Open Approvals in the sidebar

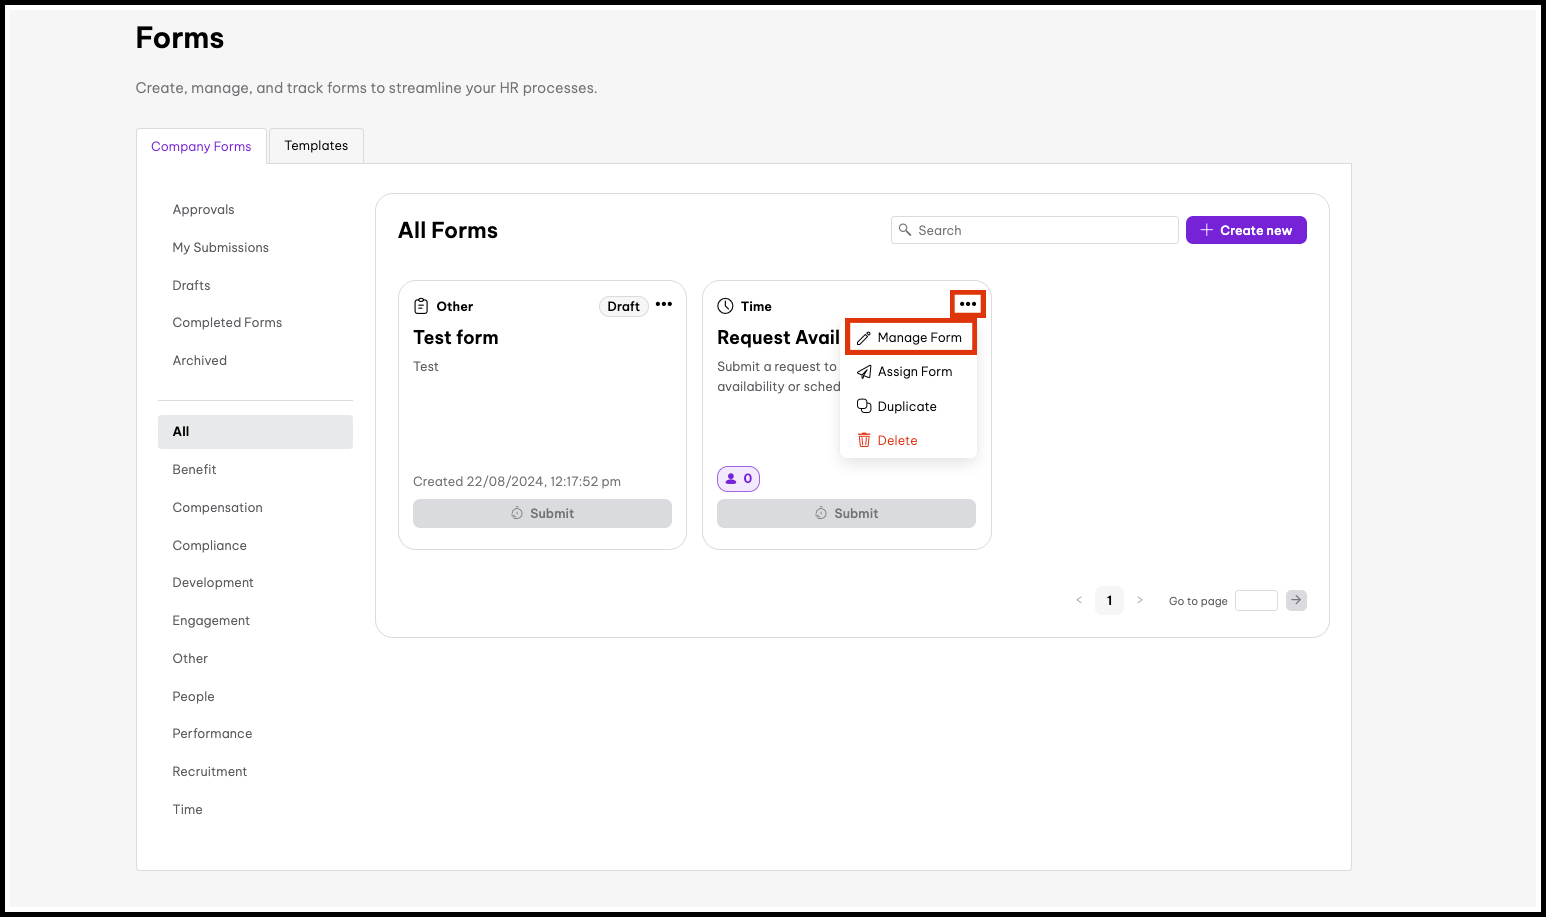point(203,210)
